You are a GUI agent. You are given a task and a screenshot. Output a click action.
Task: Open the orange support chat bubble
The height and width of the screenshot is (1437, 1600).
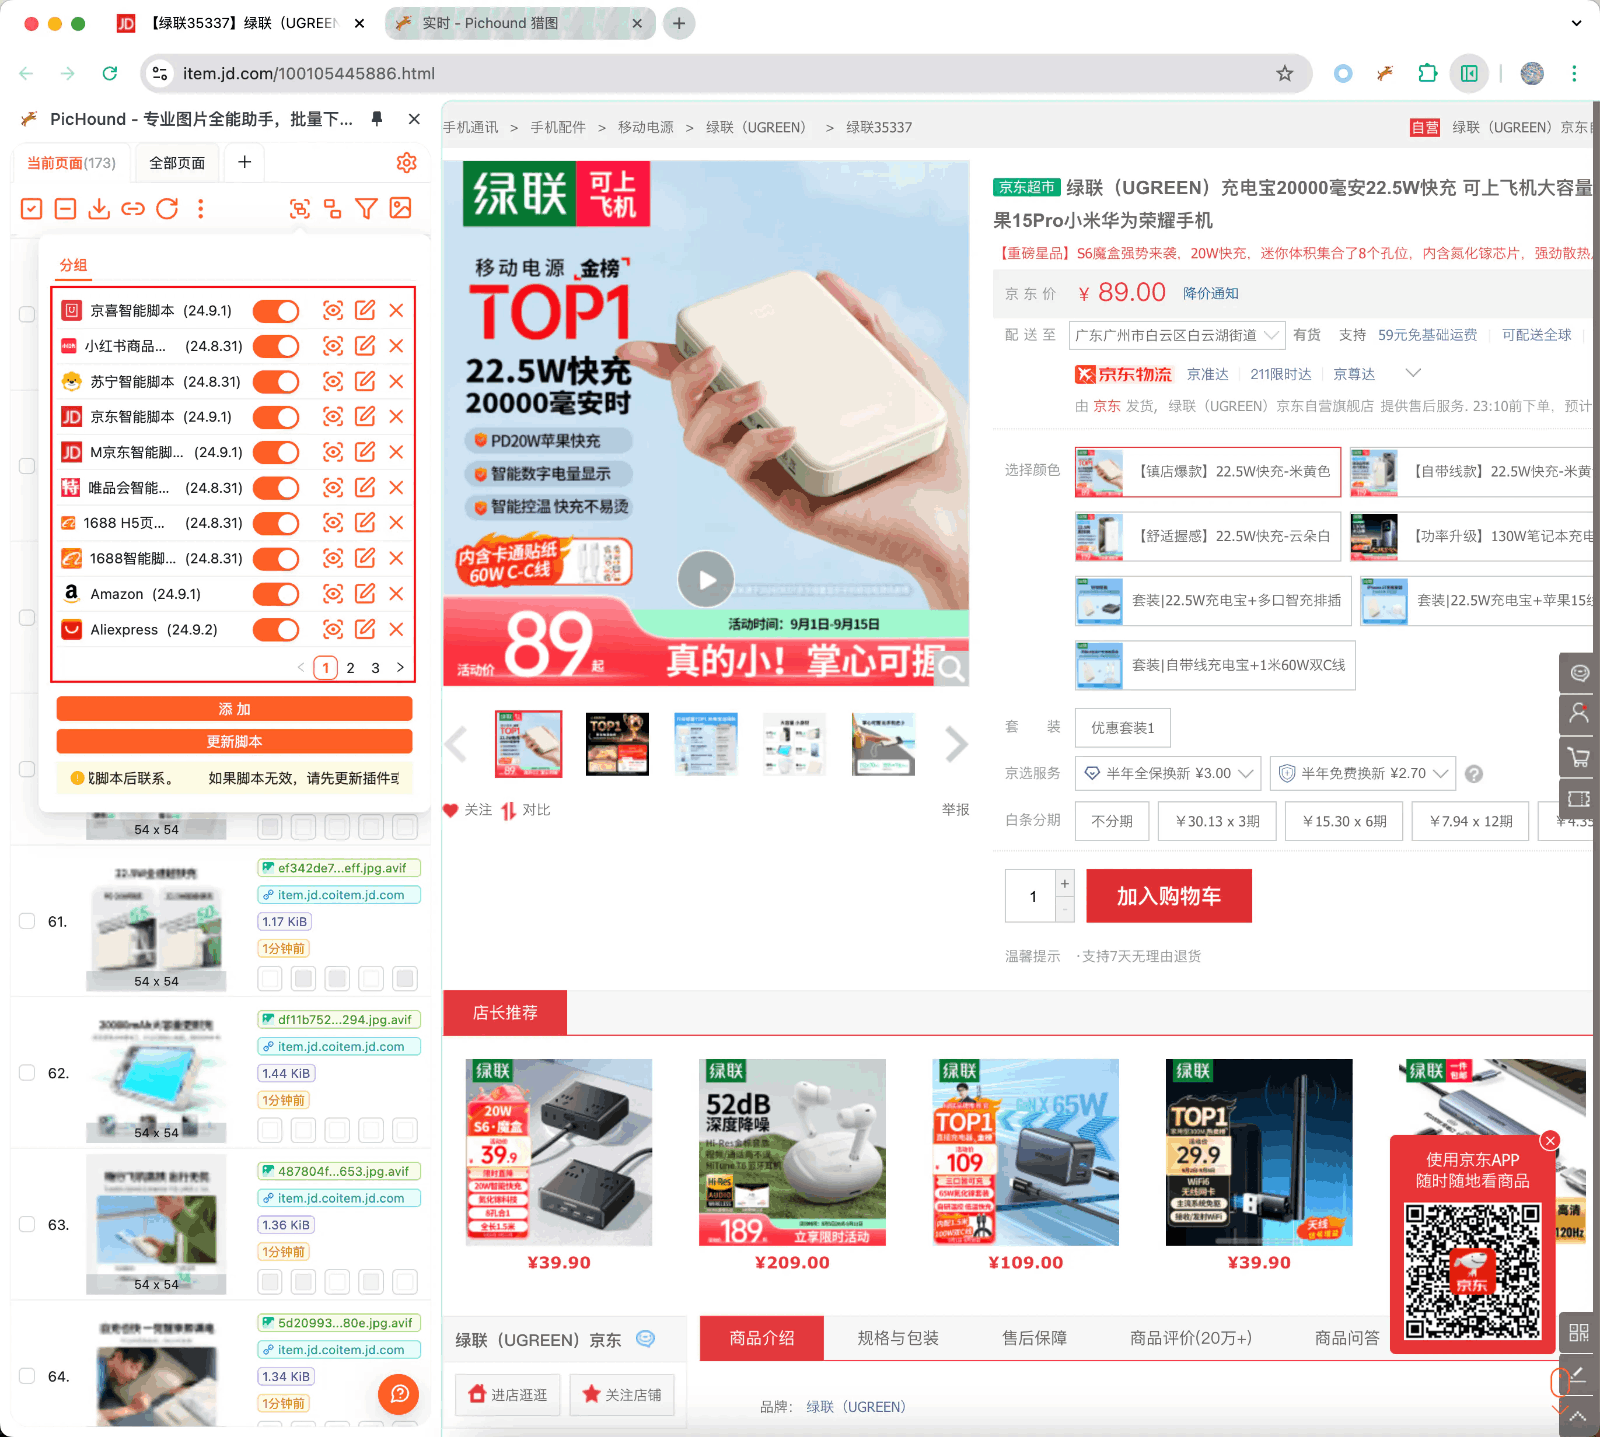[399, 1394]
